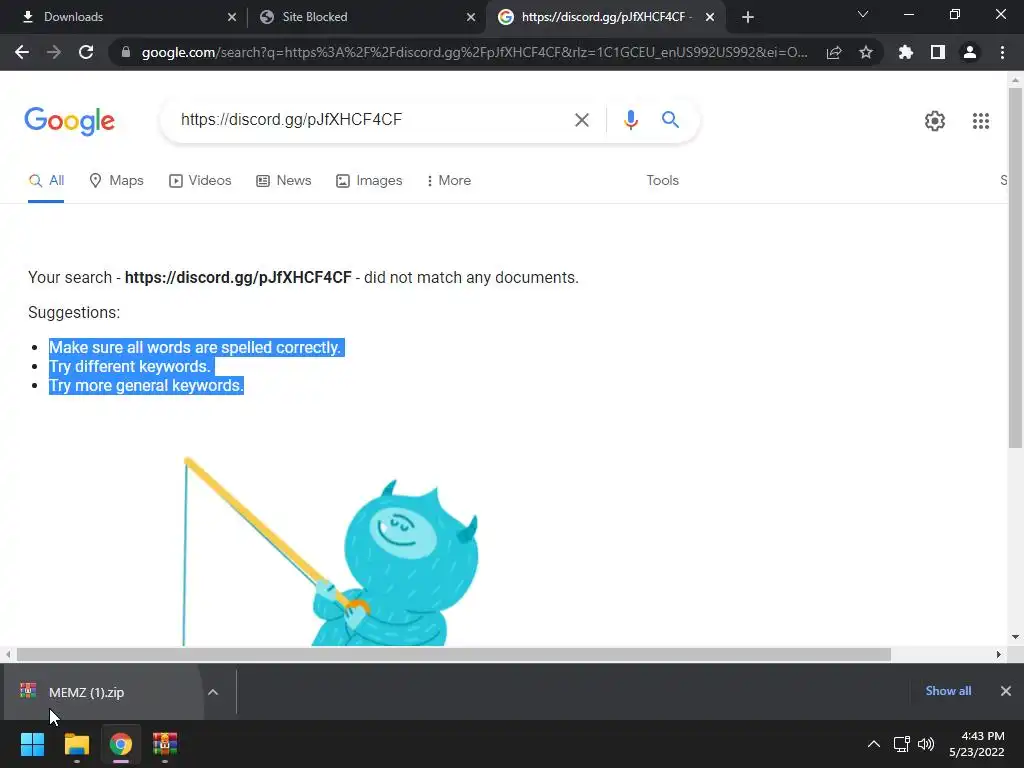1024x768 pixels.
Task: Open the Extensions puzzle icon
Action: (x=905, y=52)
